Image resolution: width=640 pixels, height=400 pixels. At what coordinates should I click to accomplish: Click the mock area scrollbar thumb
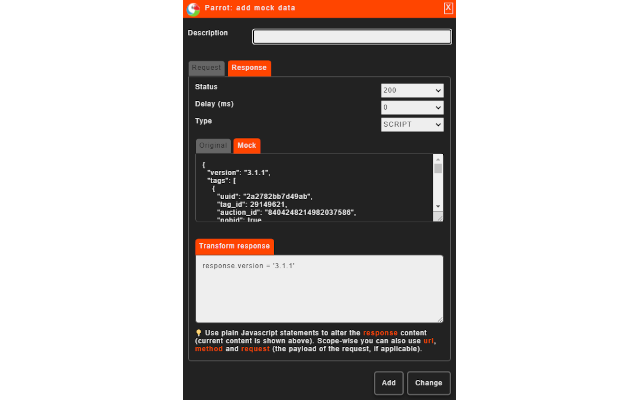(x=438, y=169)
